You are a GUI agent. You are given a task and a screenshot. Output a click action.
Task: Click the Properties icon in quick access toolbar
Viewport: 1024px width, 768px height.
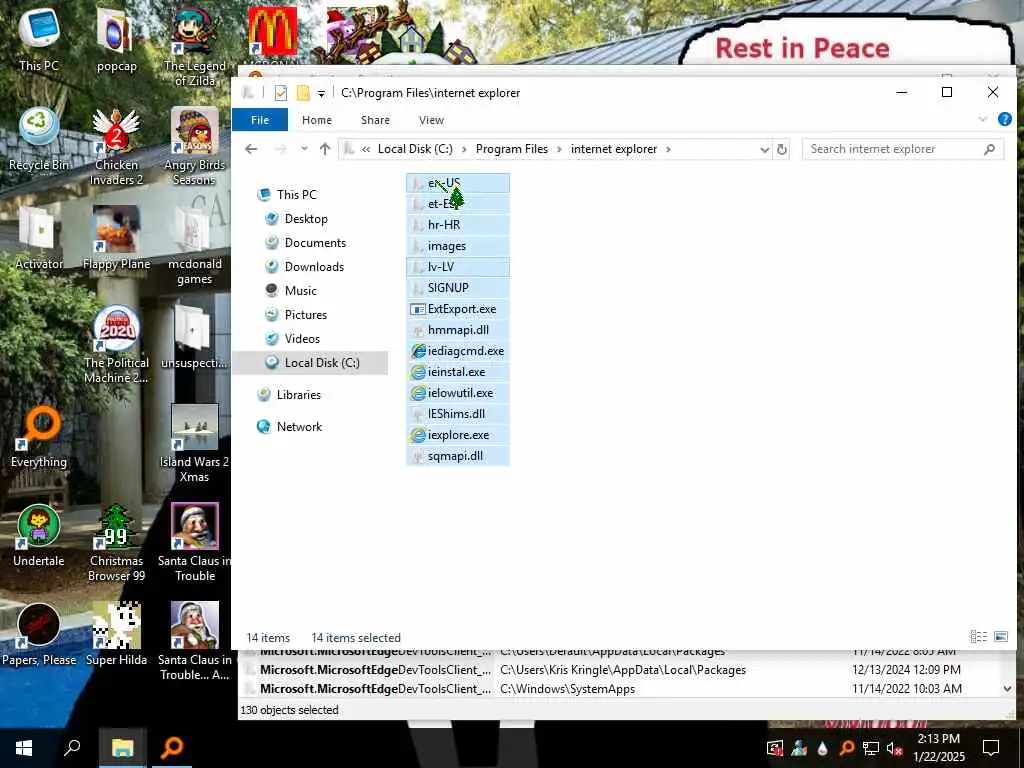click(x=281, y=93)
